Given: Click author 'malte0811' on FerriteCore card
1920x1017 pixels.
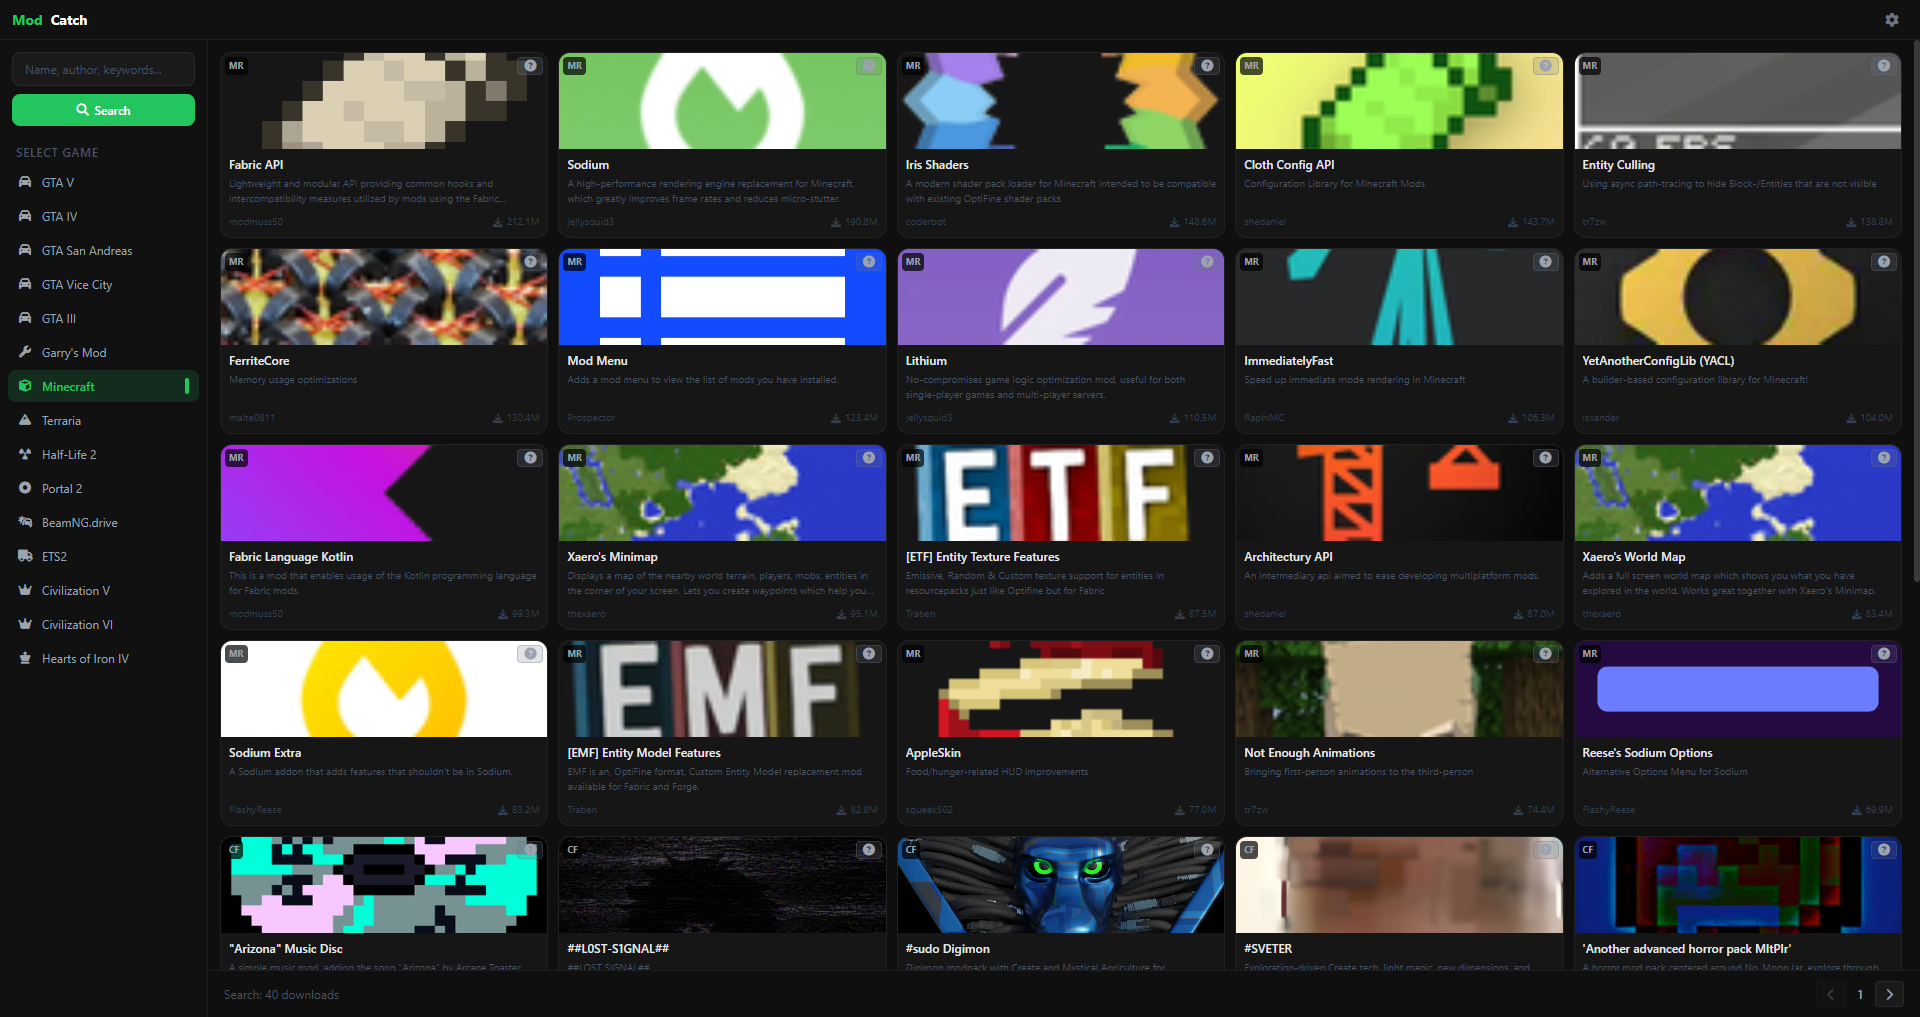Looking at the screenshot, I should 252,418.
